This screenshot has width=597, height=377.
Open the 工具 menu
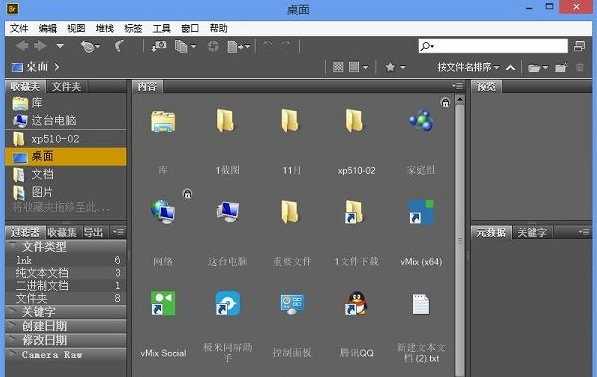pyautogui.click(x=161, y=28)
